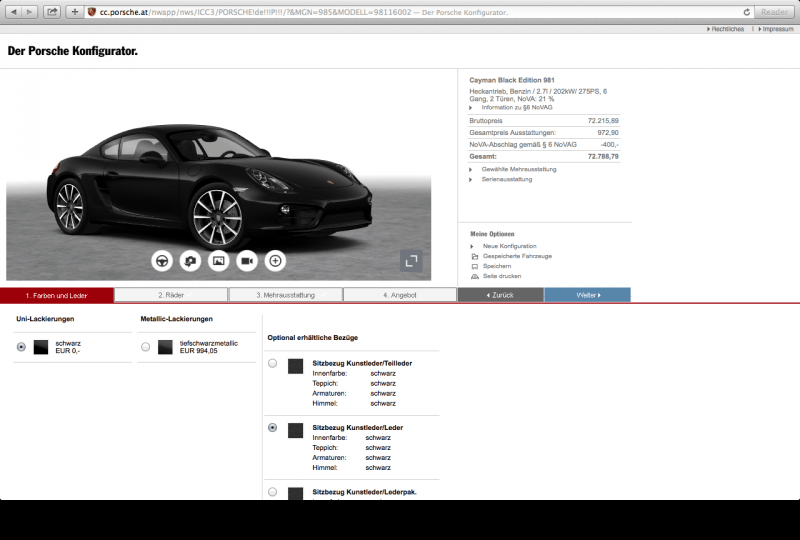Click the Gesamtpreis Ausstattungen value 972,90
Viewport: 800px width, 540px height.
coord(608,133)
